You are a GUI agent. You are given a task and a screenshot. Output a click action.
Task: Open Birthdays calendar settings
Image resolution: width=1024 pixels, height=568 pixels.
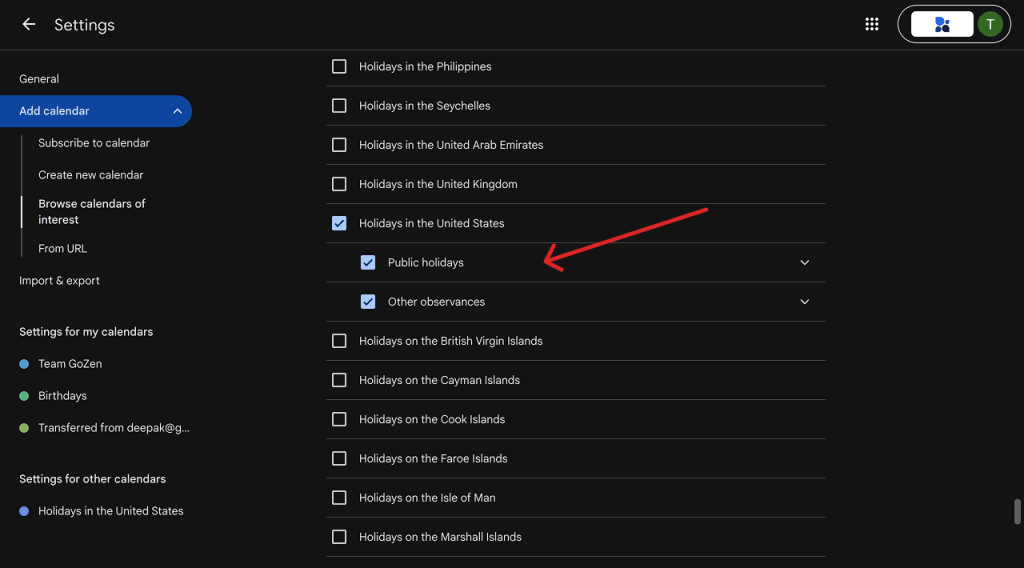63,396
